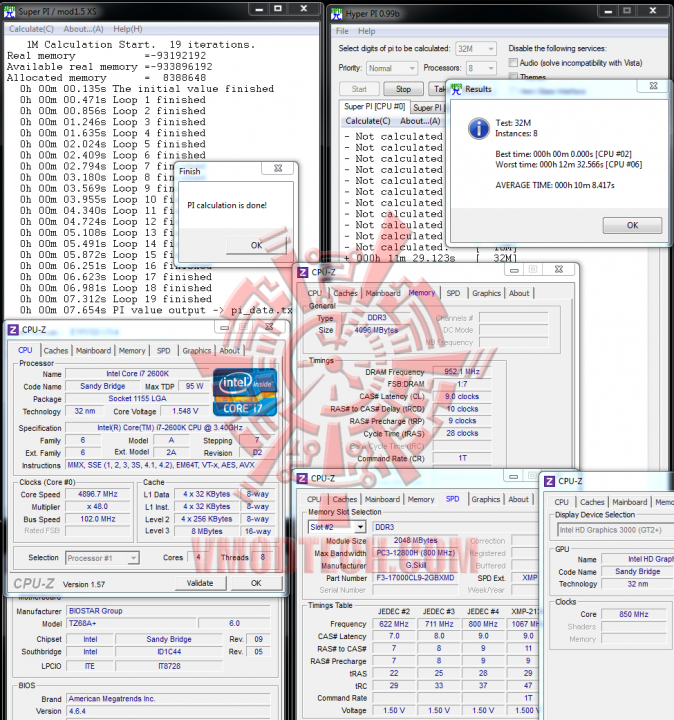
Task: Switch to Caches tab in CPU-Z CPU window
Action: (56, 350)
